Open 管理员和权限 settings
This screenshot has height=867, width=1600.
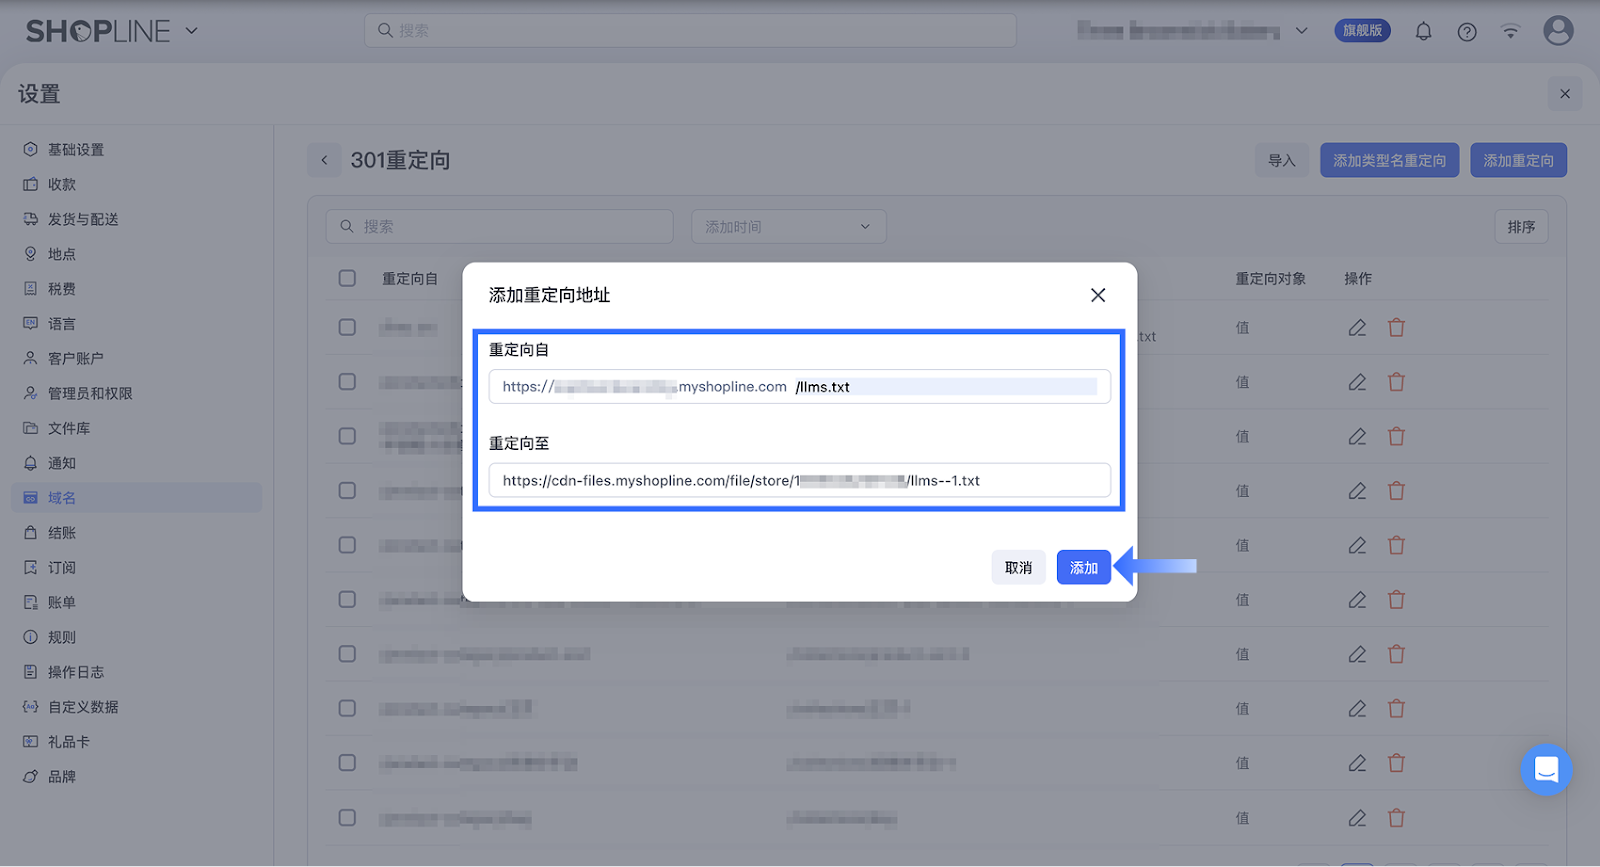pos(137,394)
